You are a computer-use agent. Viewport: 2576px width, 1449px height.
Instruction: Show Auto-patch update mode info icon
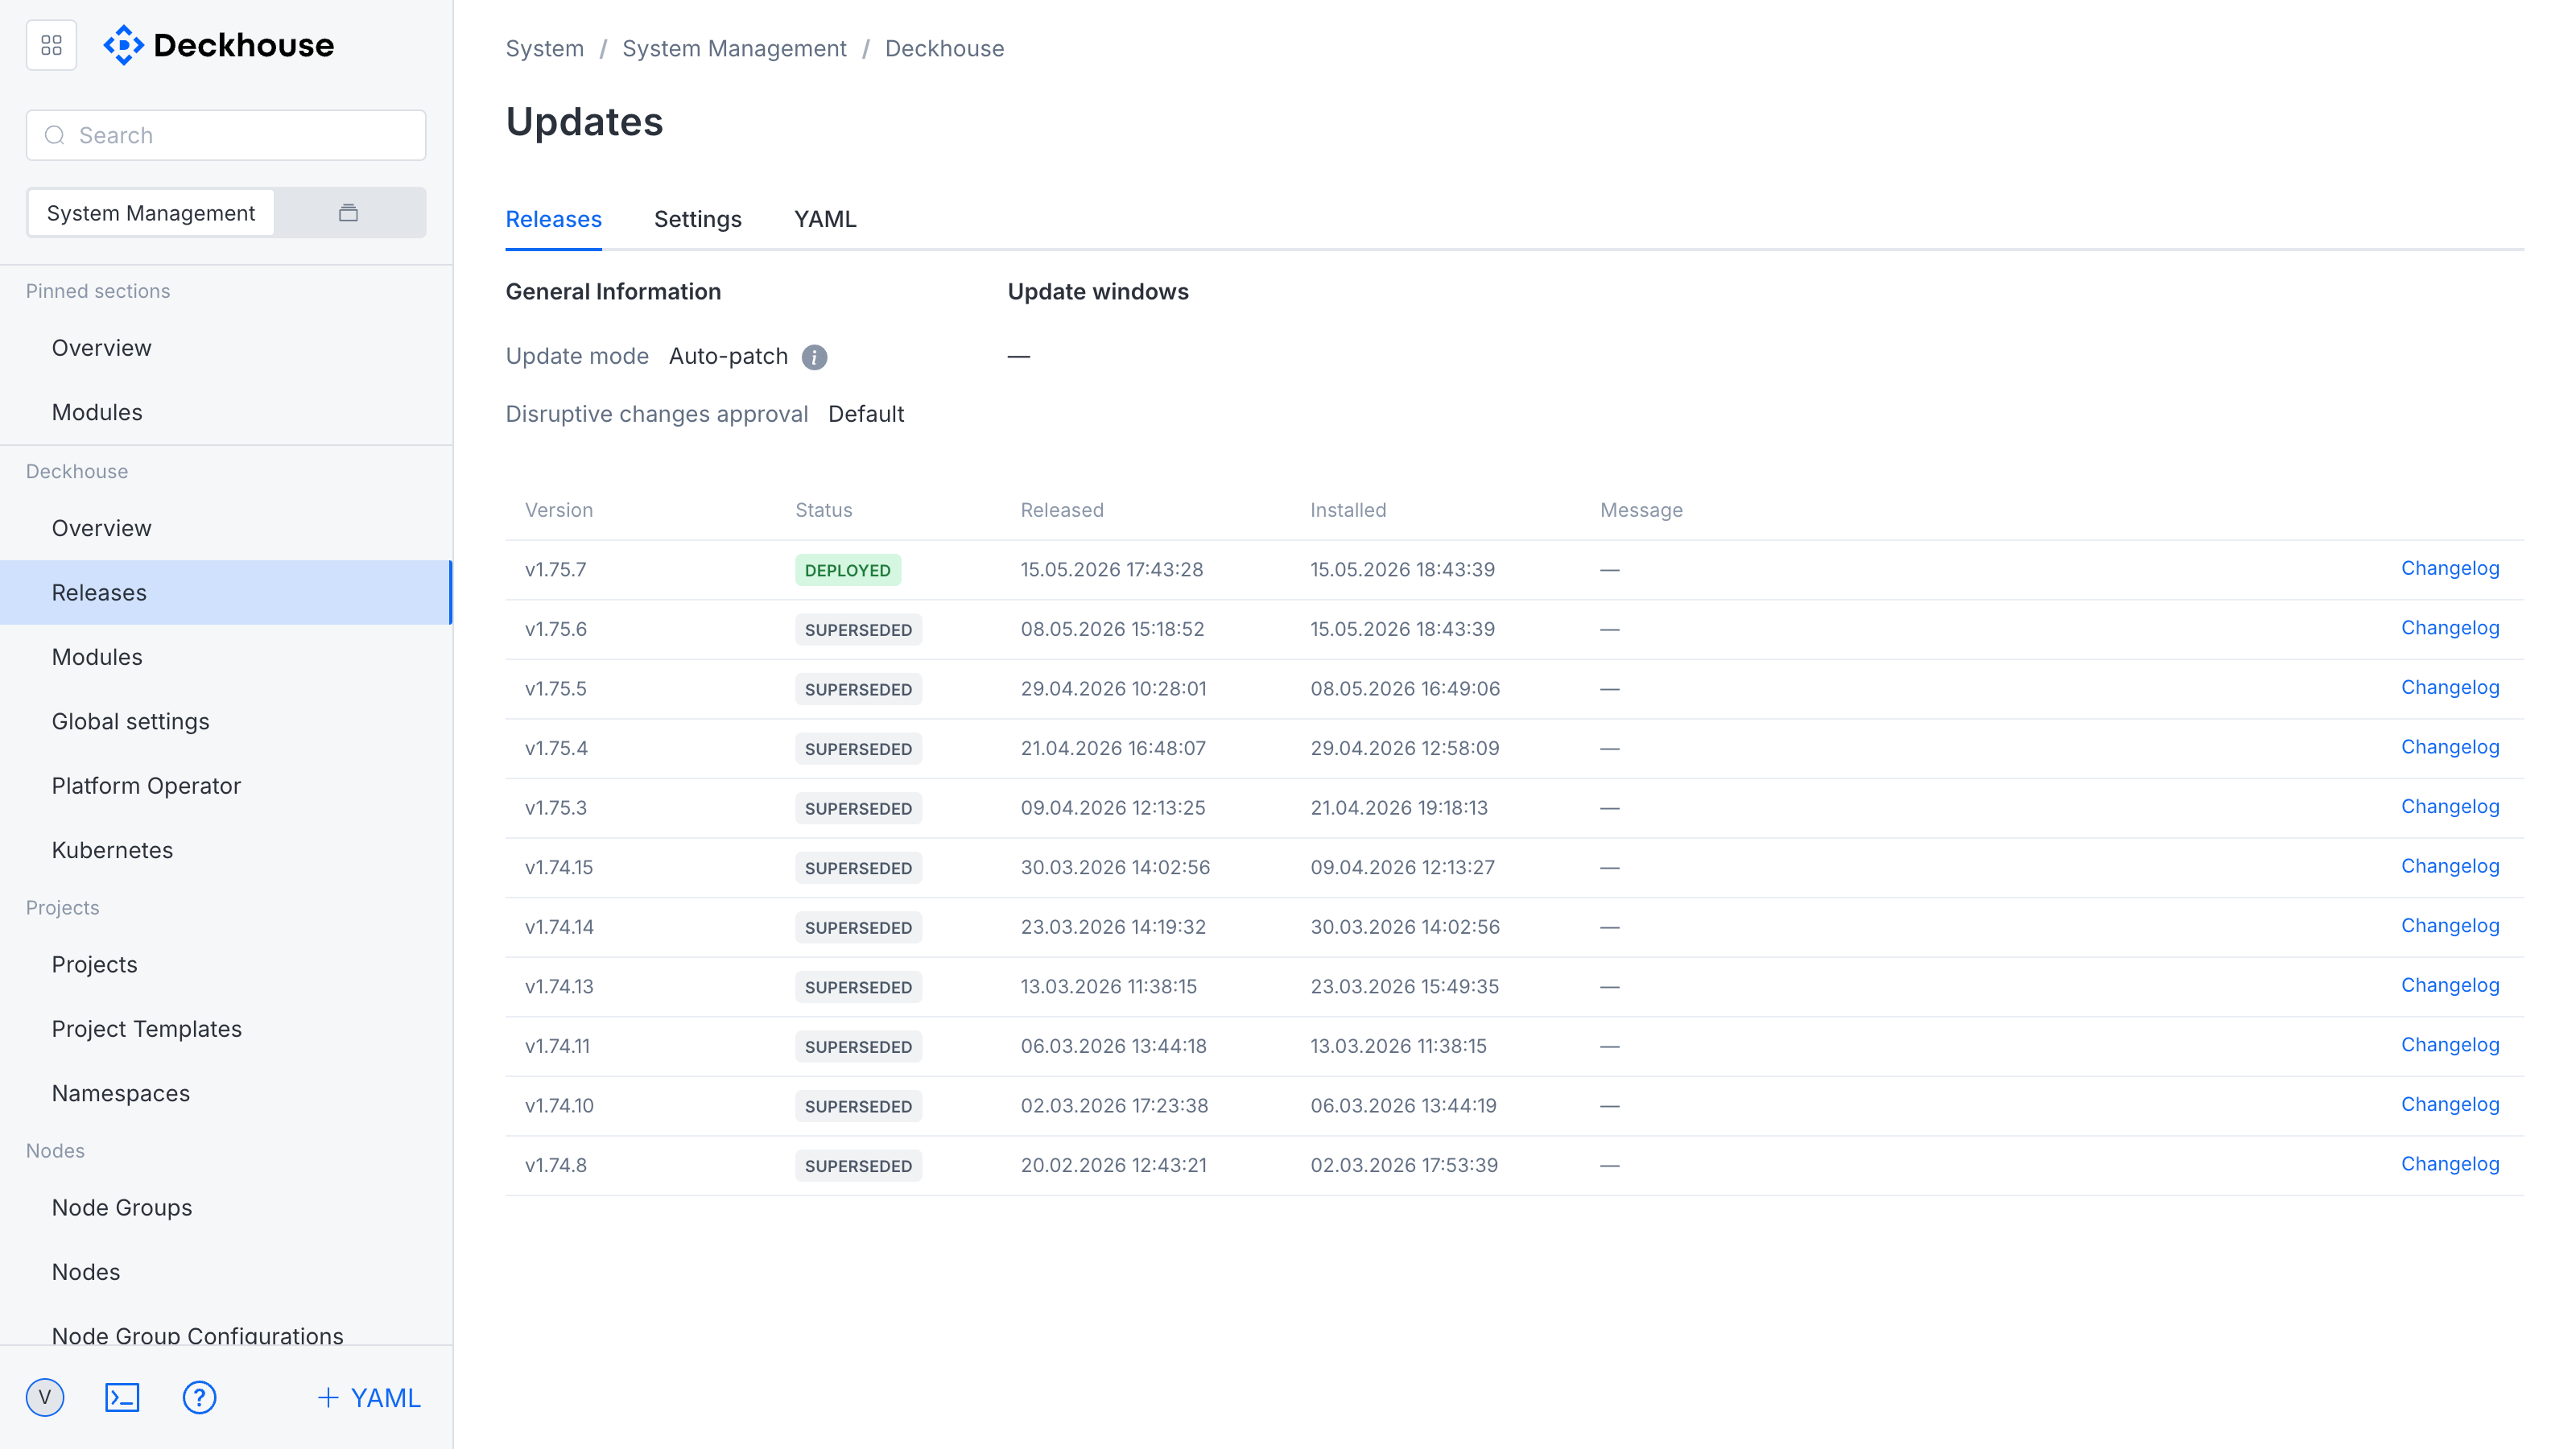(814, 357)
